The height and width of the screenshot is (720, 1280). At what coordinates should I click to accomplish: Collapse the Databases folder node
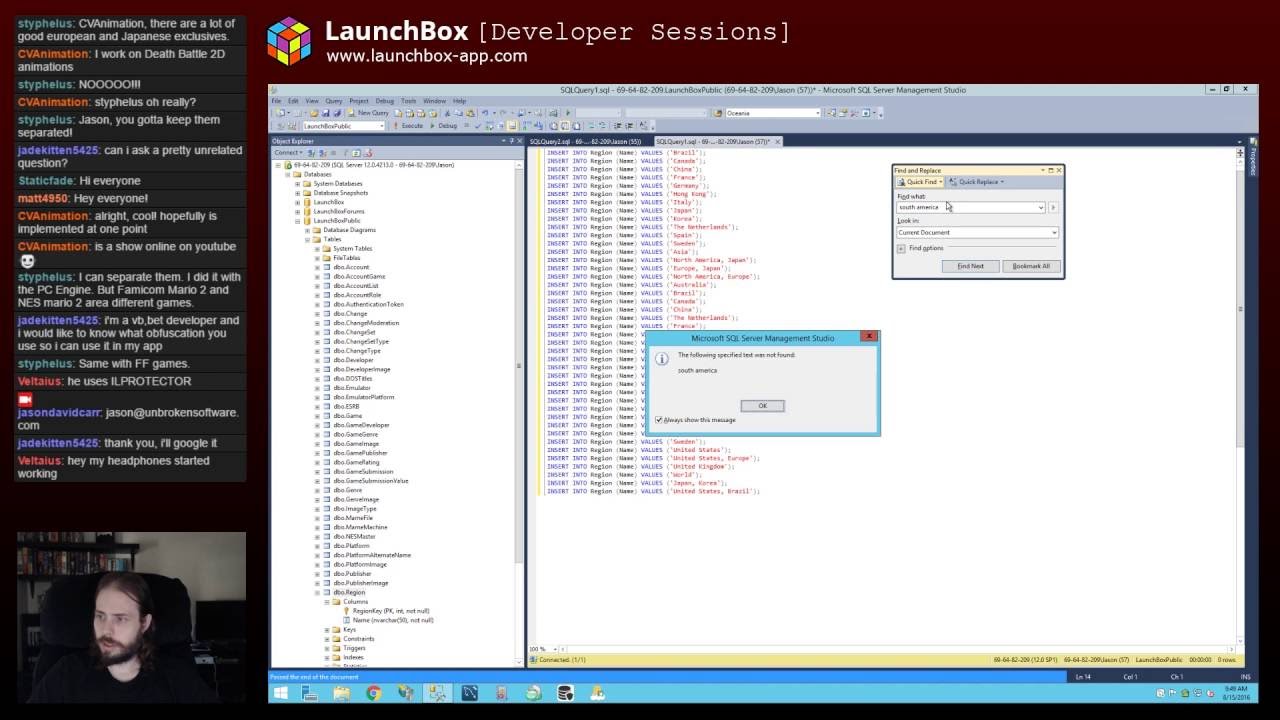coord(288,174)
